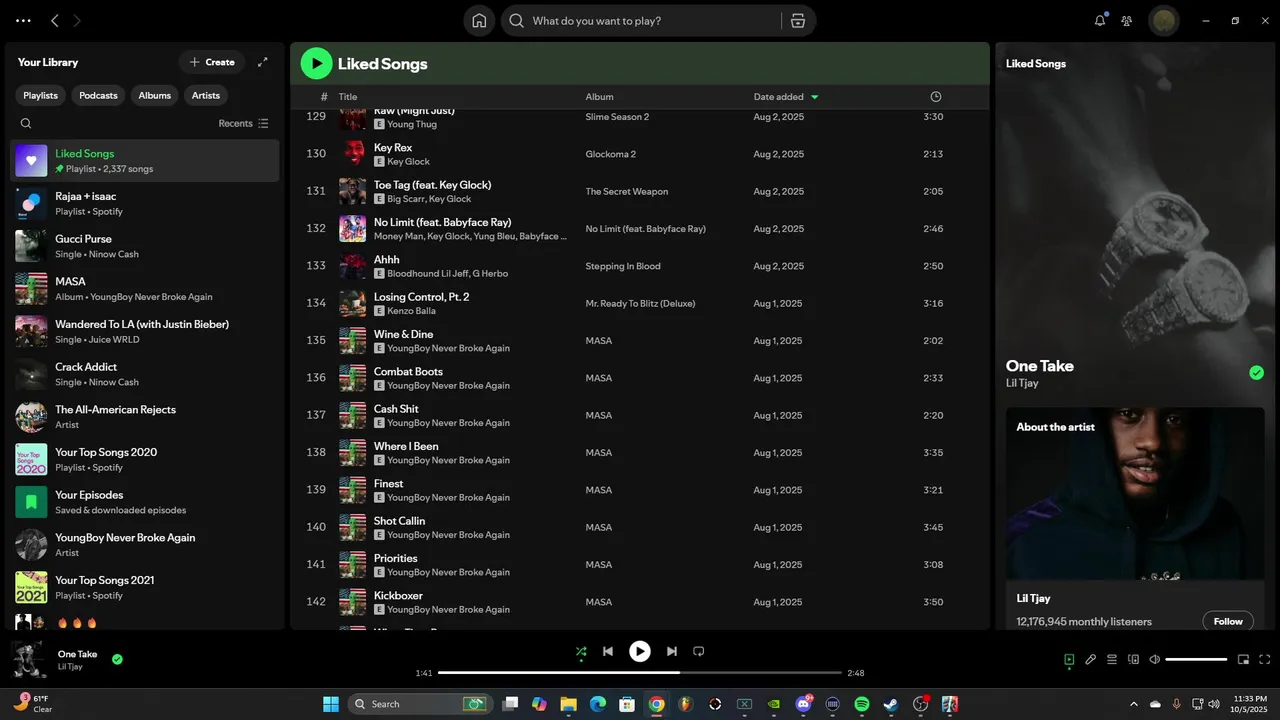Open Recents sort dropdown
The width and height of the screenshot is (1280, 720).
243,123
